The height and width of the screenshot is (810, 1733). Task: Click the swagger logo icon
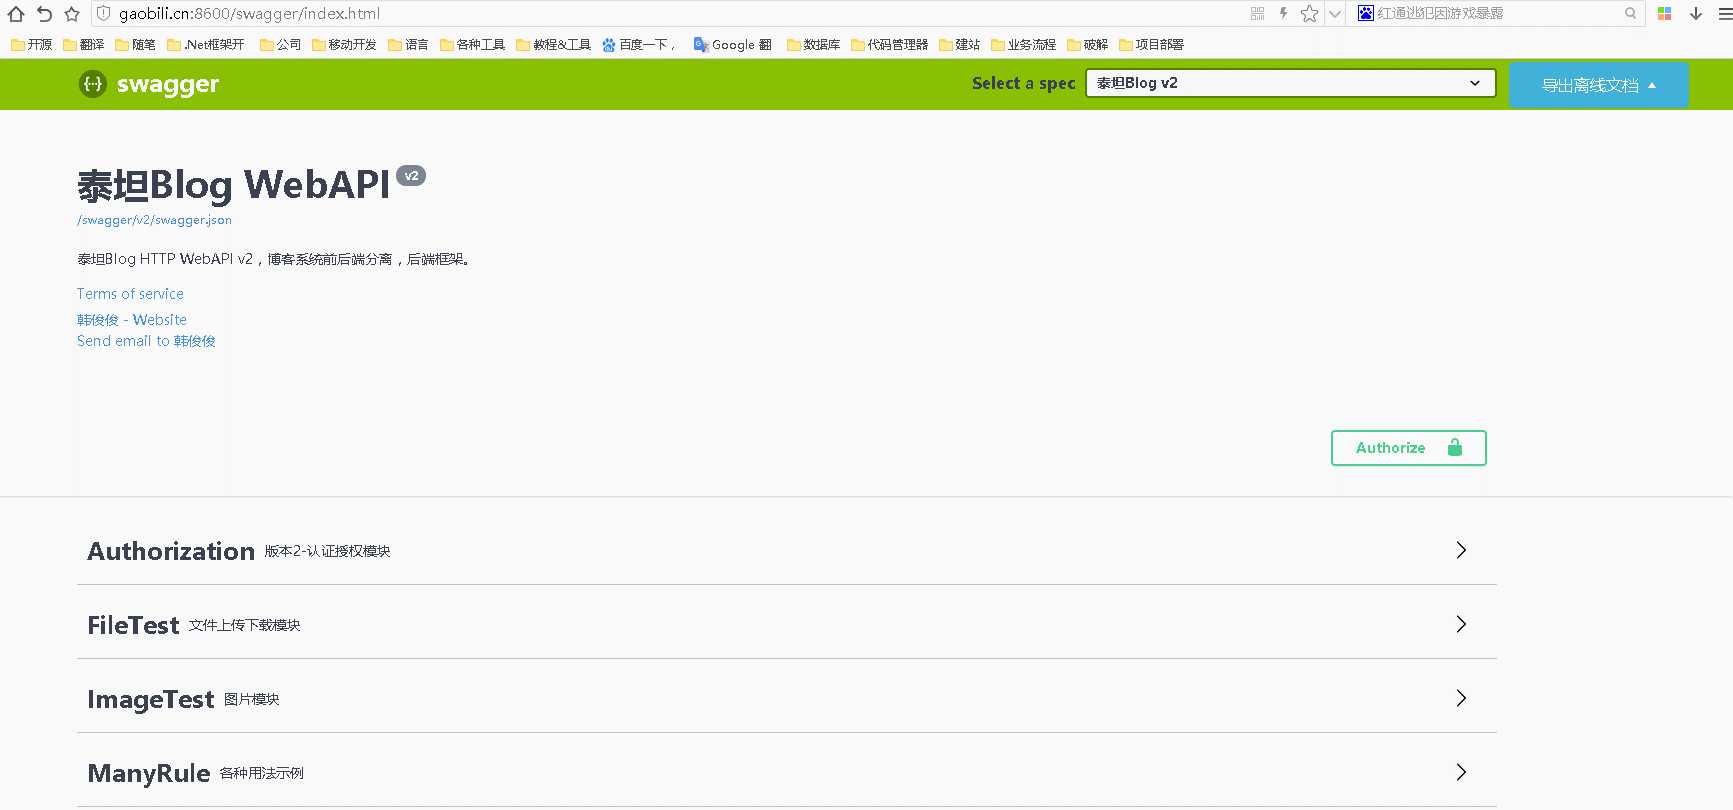[92, 84]
